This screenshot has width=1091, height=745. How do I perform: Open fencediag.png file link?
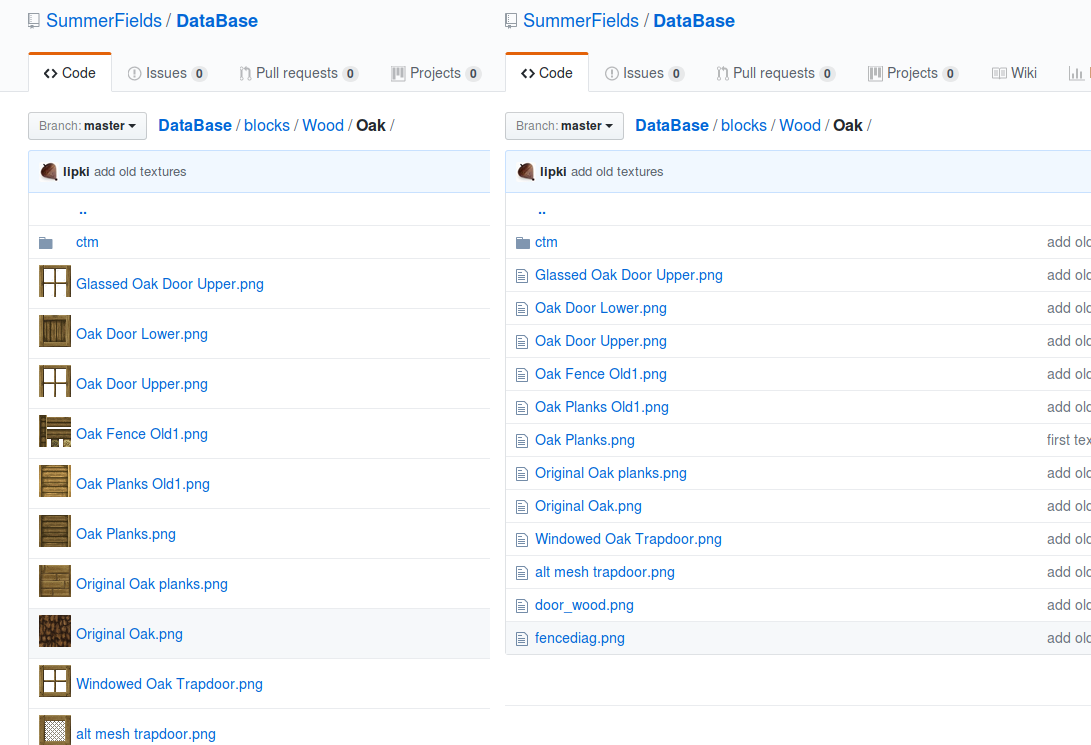580,638
